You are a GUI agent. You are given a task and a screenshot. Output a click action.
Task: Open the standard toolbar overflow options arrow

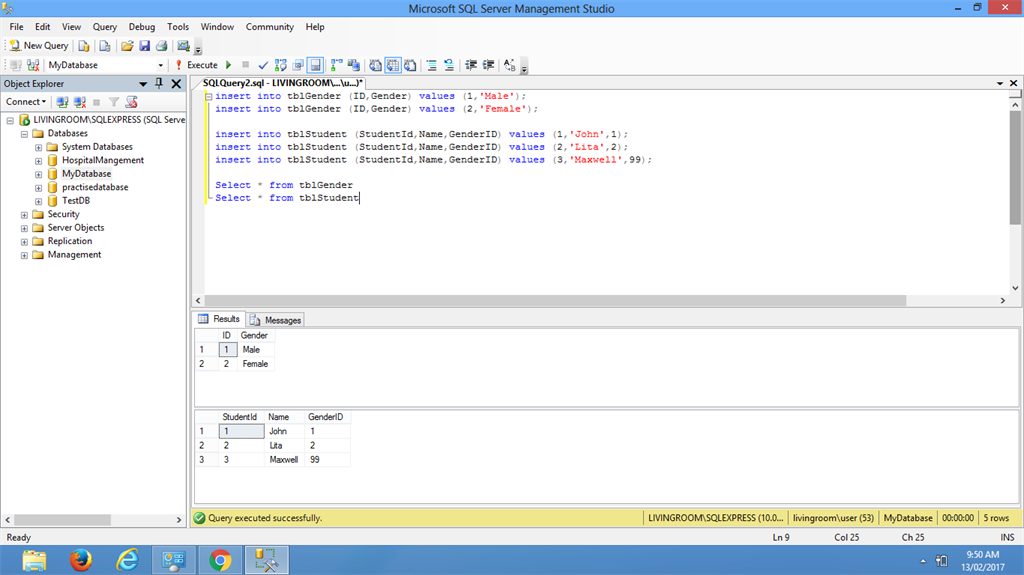coord(198,48)
